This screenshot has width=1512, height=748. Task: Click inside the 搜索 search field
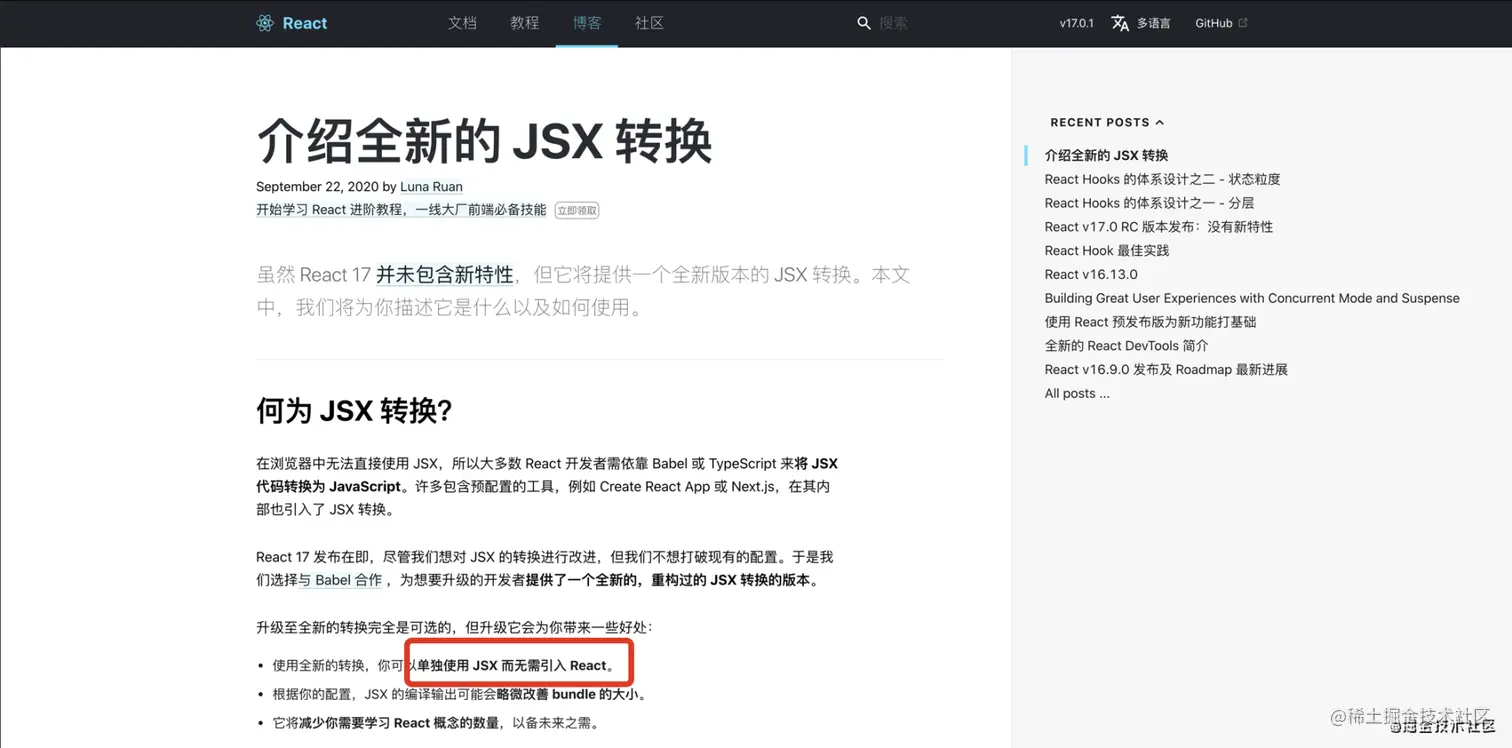[x=893, y=22]
